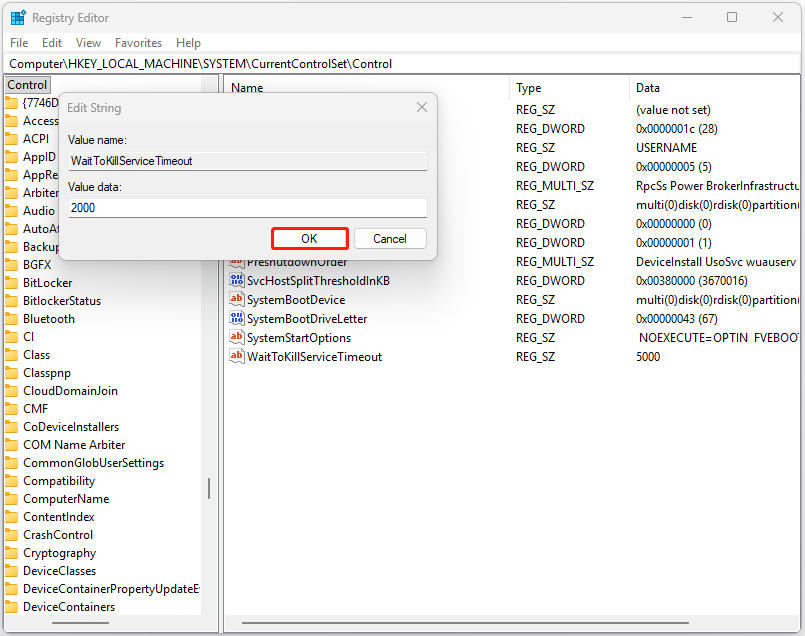Image resolution: width=805 pixels, height=636 pixels.
Task: Select the AppID key in tree
Action: click(x=39, y=157)
